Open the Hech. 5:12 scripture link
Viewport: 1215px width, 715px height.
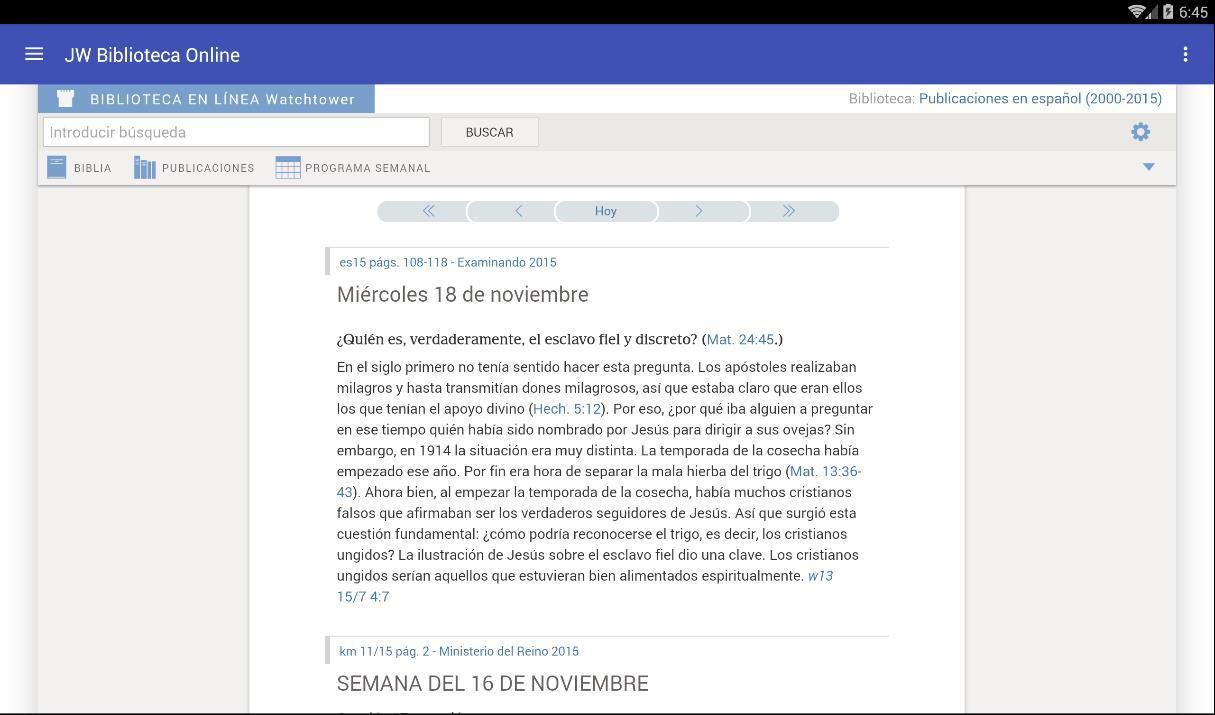(567, 408)
